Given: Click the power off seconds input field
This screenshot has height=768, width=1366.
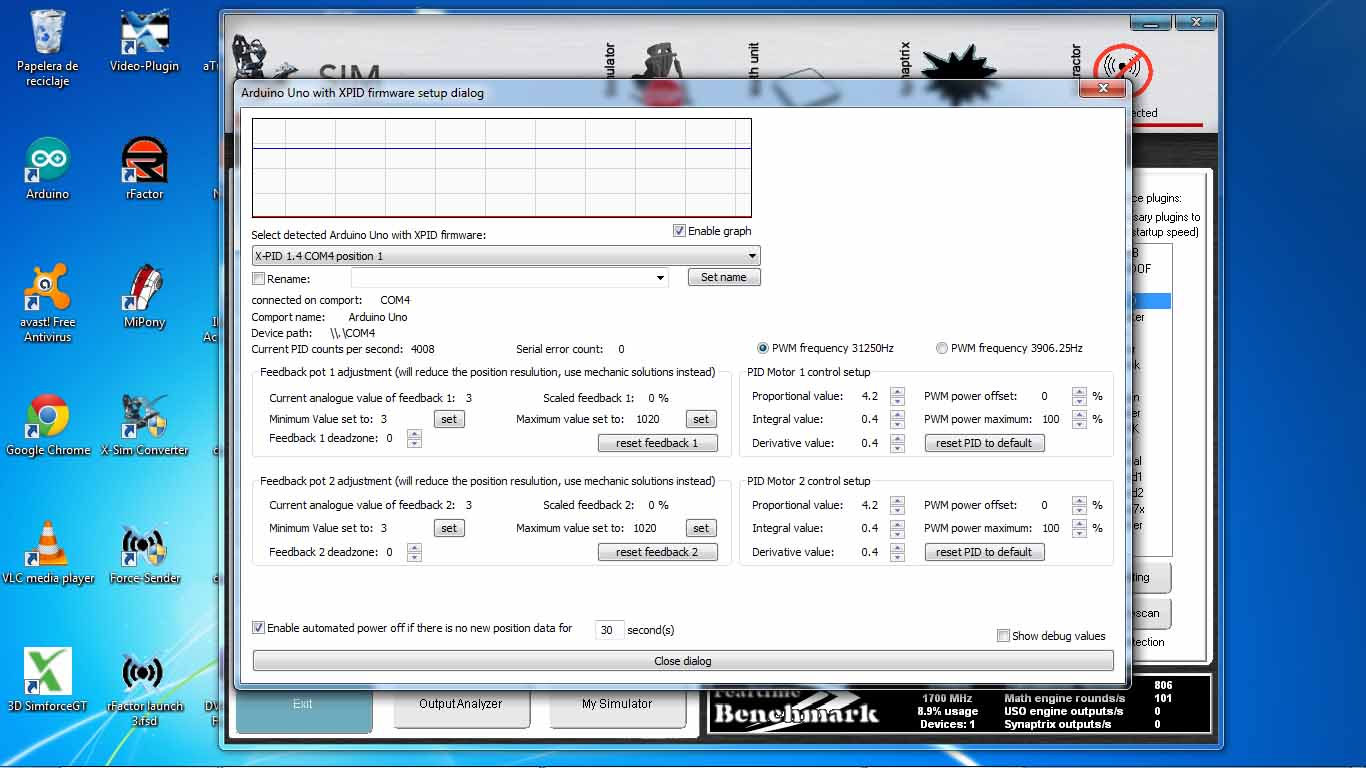Looking at the screenshot, I should pyautogui.click(x=609, y=630).
